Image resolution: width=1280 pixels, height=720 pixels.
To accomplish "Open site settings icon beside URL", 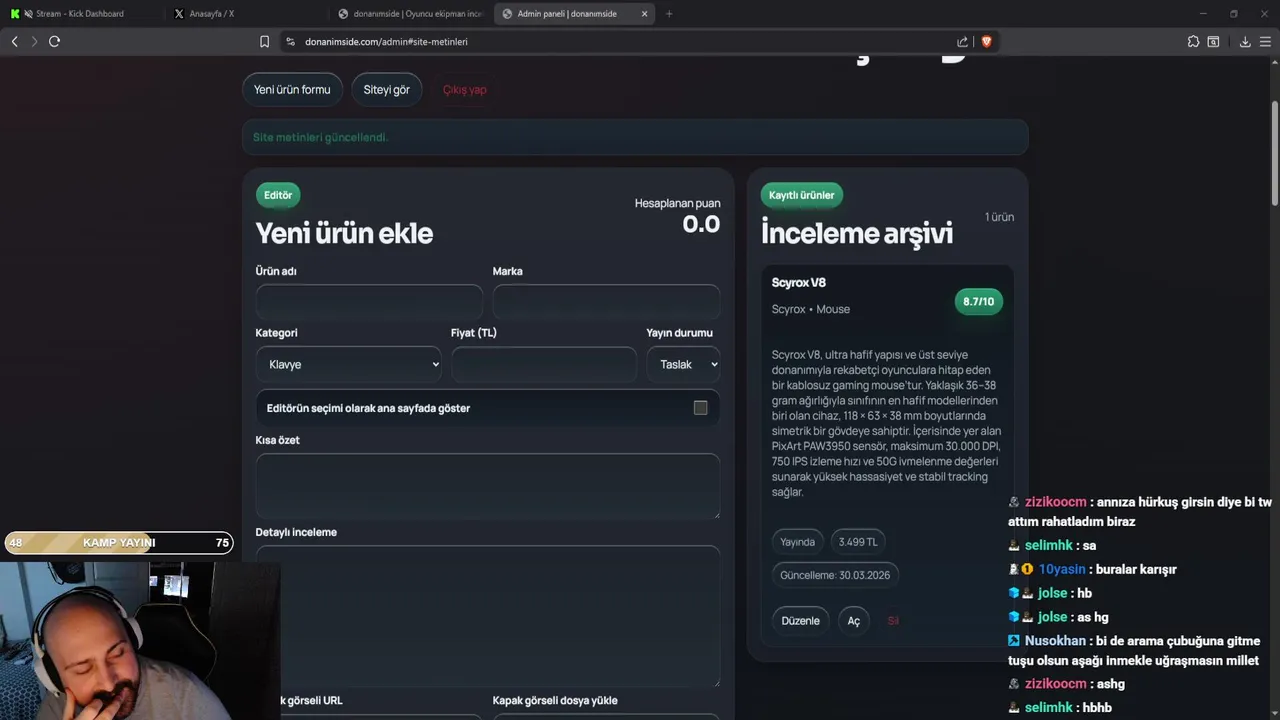I will tap(290, 41).
